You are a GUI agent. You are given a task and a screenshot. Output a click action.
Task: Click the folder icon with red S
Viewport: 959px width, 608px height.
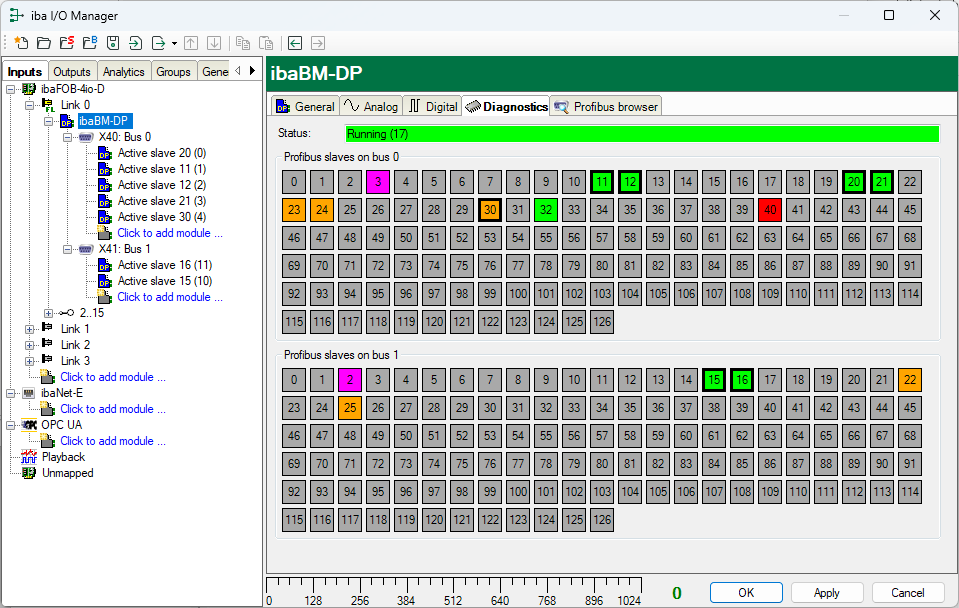pyautogui.click(x=66, y=43)
